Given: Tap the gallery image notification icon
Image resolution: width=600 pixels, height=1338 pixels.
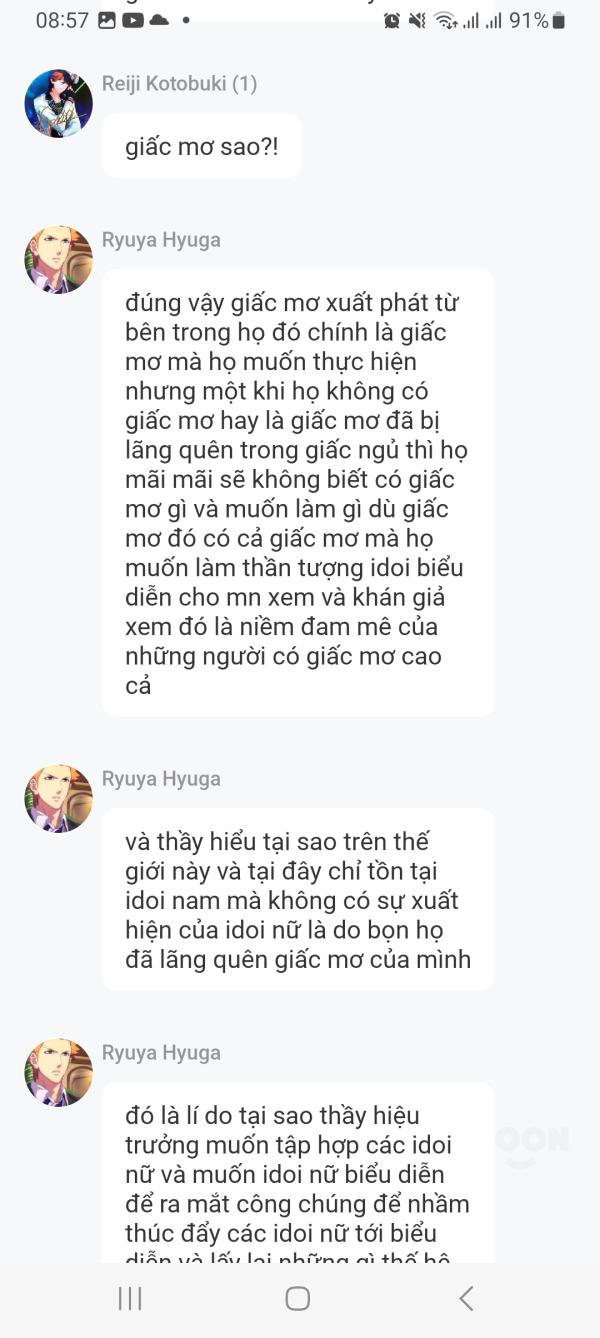Looking at the screenshot, I should point(107,20).
